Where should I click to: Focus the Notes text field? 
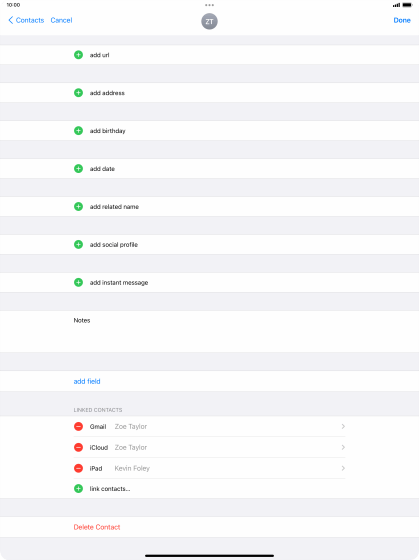click(209, 331)
